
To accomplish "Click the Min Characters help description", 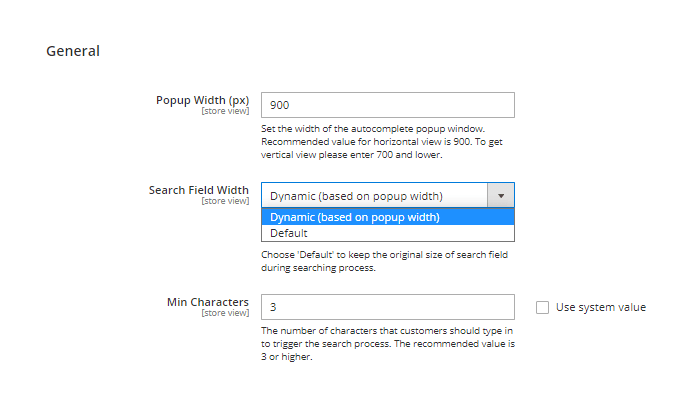I will 387,343.
